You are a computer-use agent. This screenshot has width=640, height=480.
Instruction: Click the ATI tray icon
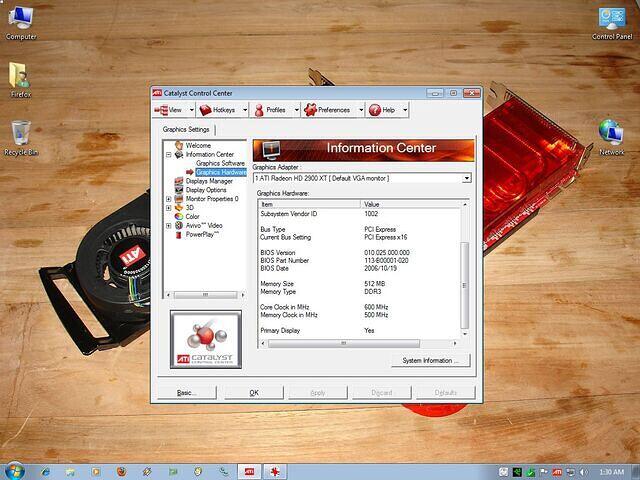(557, 472)
